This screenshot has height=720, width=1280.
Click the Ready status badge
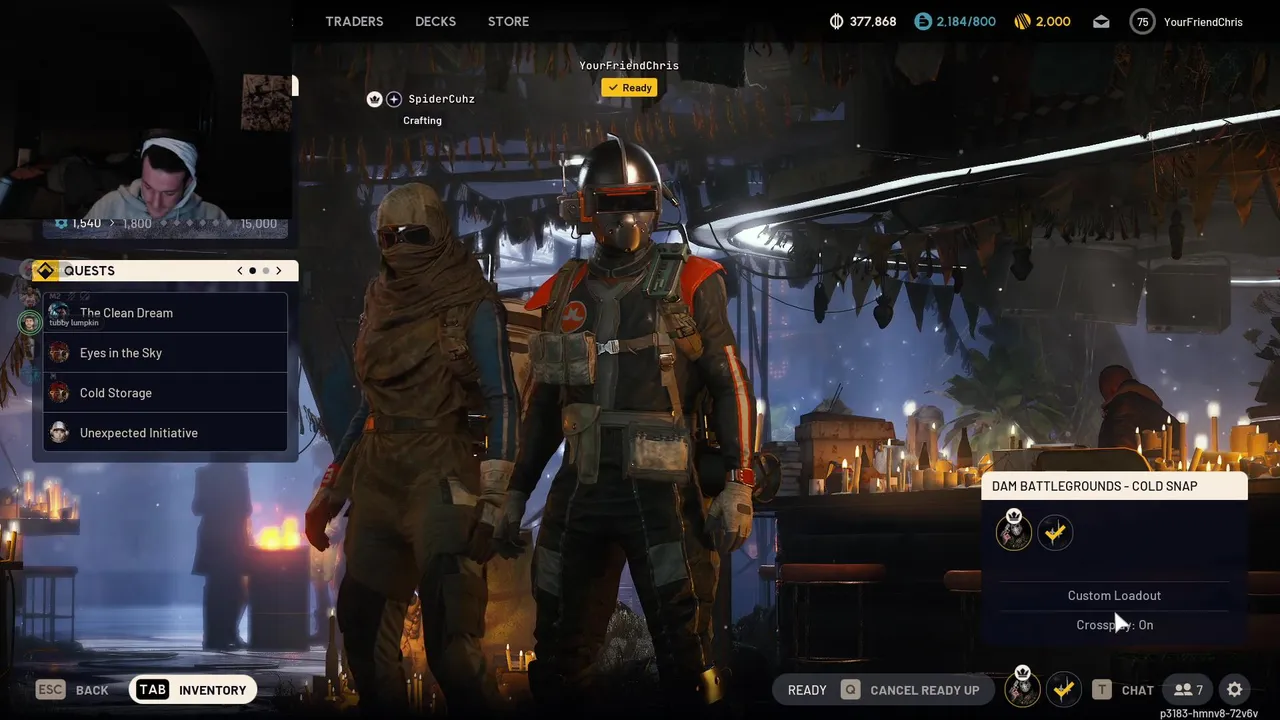[629, 88]
